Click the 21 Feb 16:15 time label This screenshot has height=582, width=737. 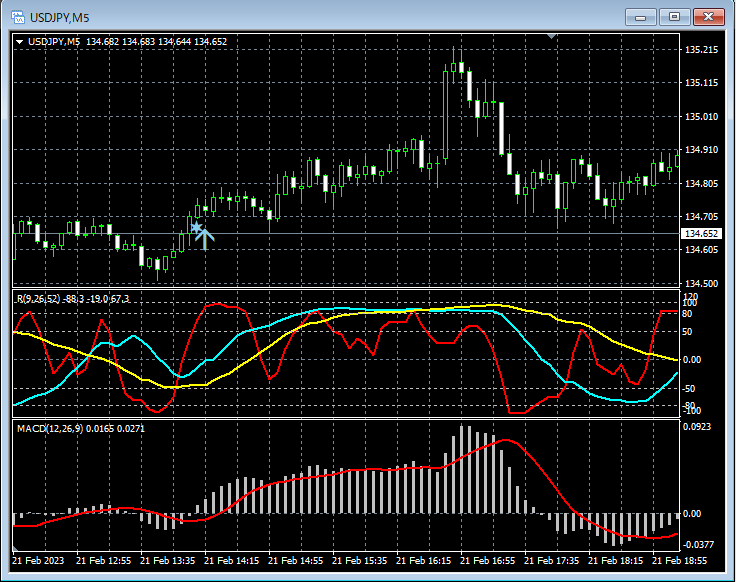tap(423, 561)
